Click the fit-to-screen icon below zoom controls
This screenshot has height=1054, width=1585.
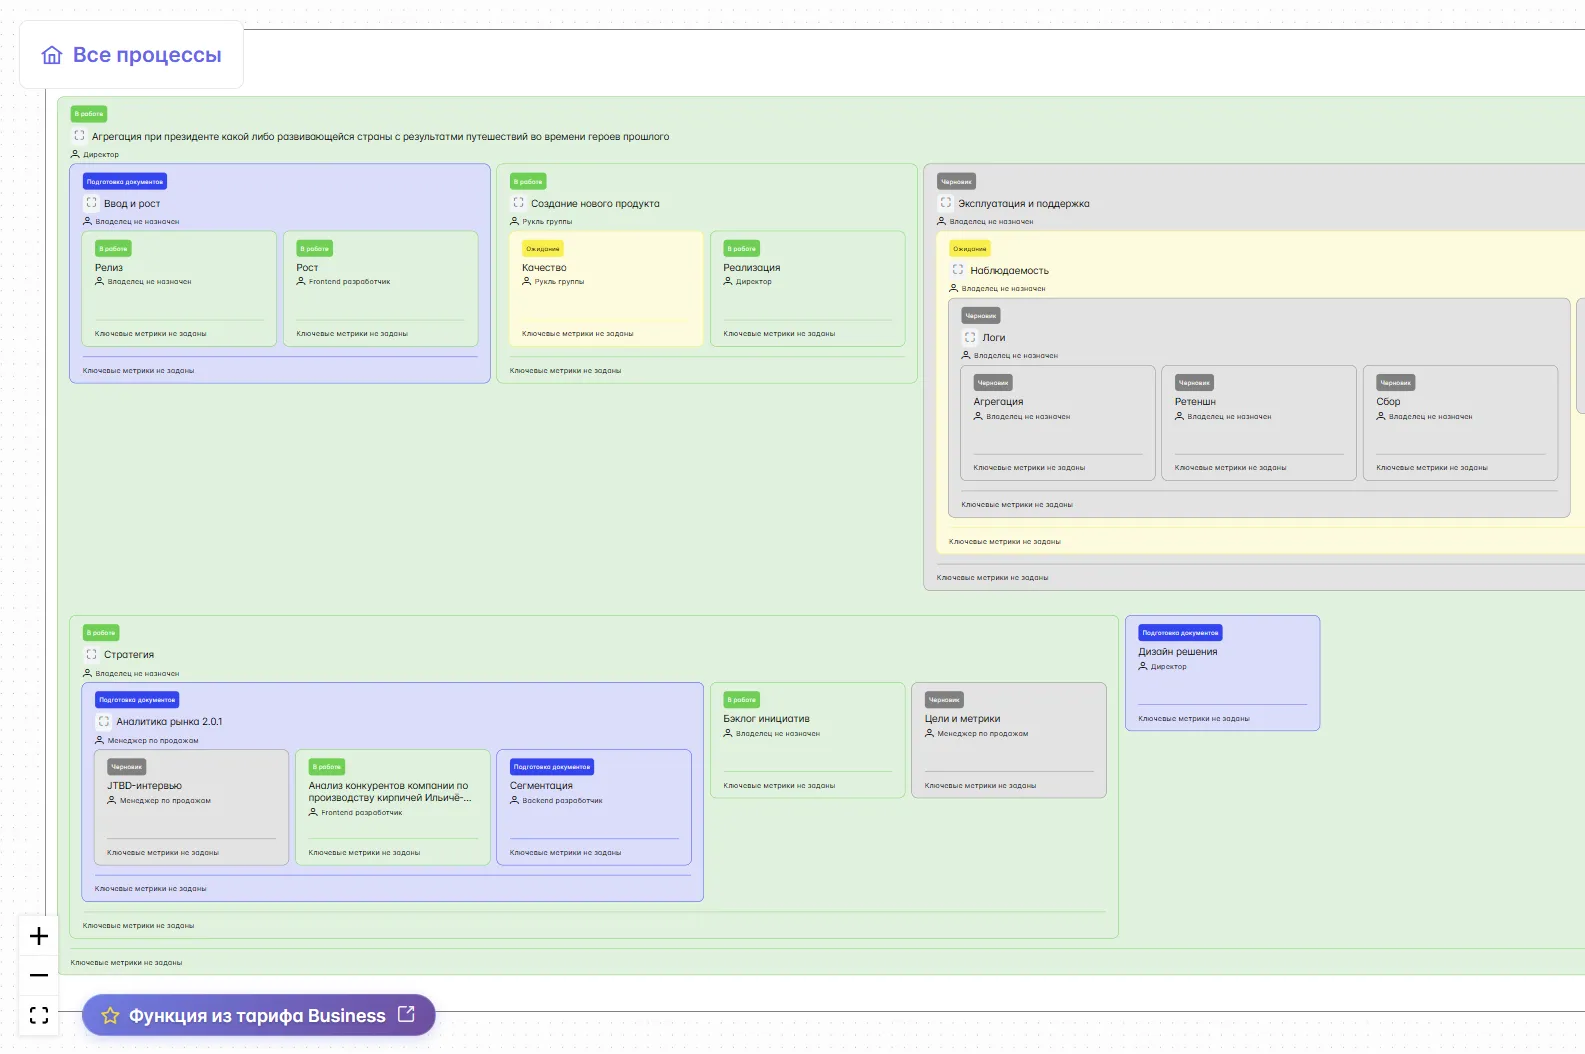point(39,1016)
